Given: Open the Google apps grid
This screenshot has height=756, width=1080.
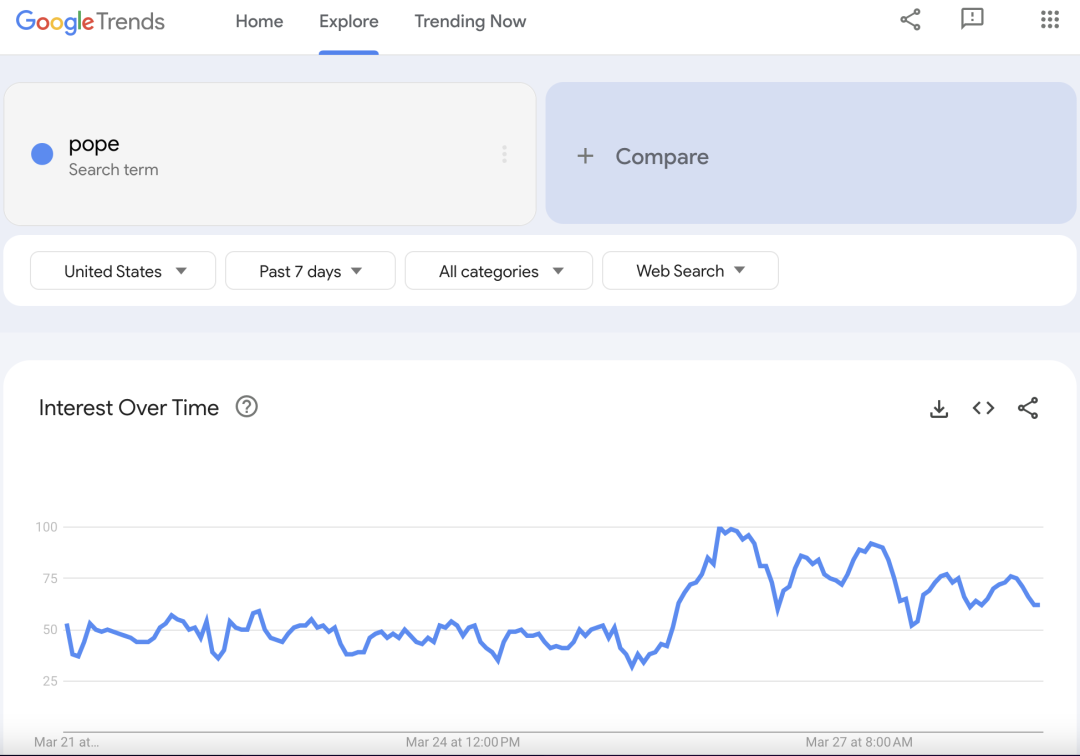Looking at the screenshot, I should [1049, 20].
